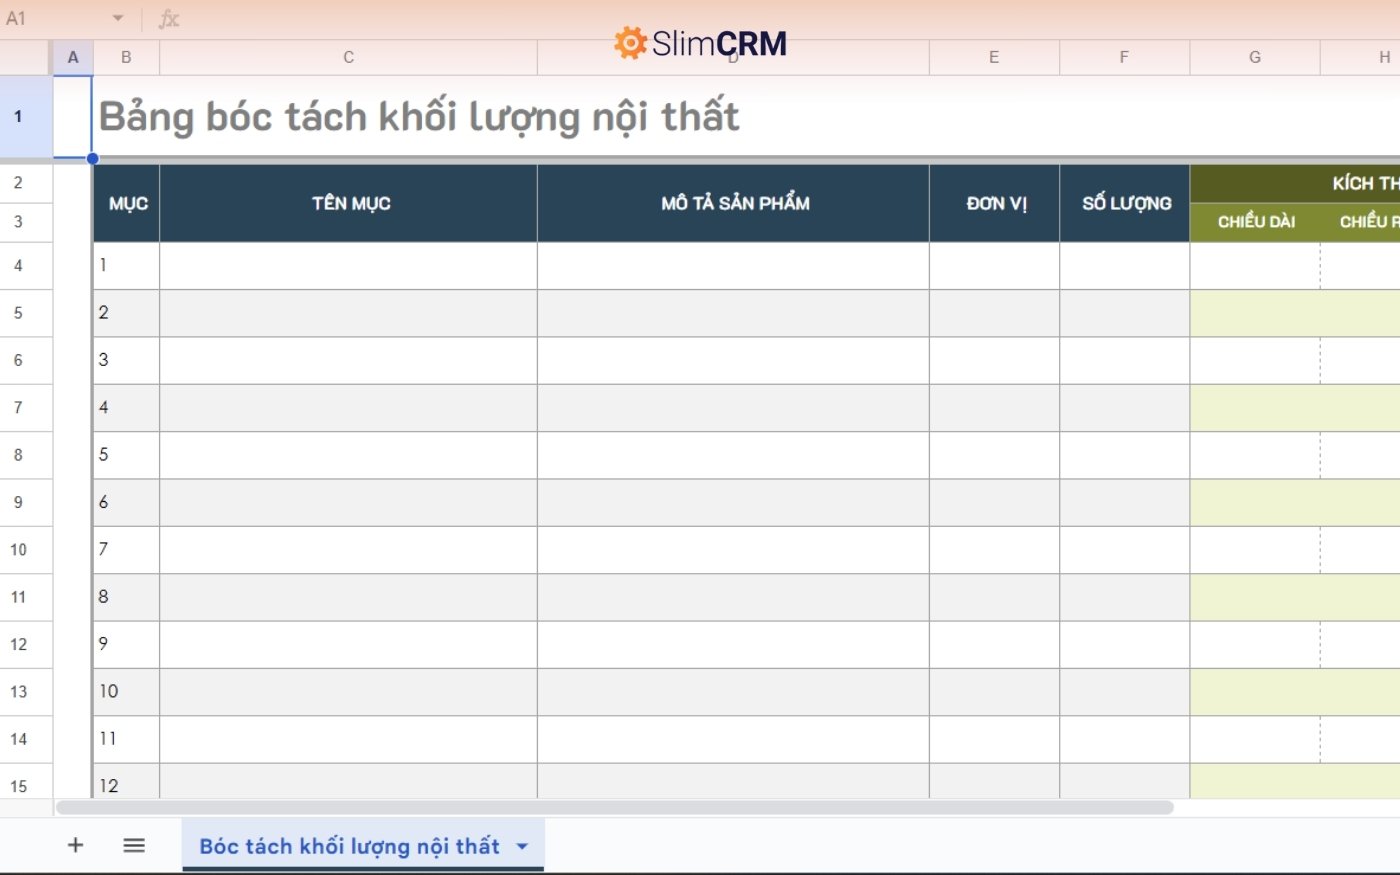Click the MỤC cell numbered 10

127,692
